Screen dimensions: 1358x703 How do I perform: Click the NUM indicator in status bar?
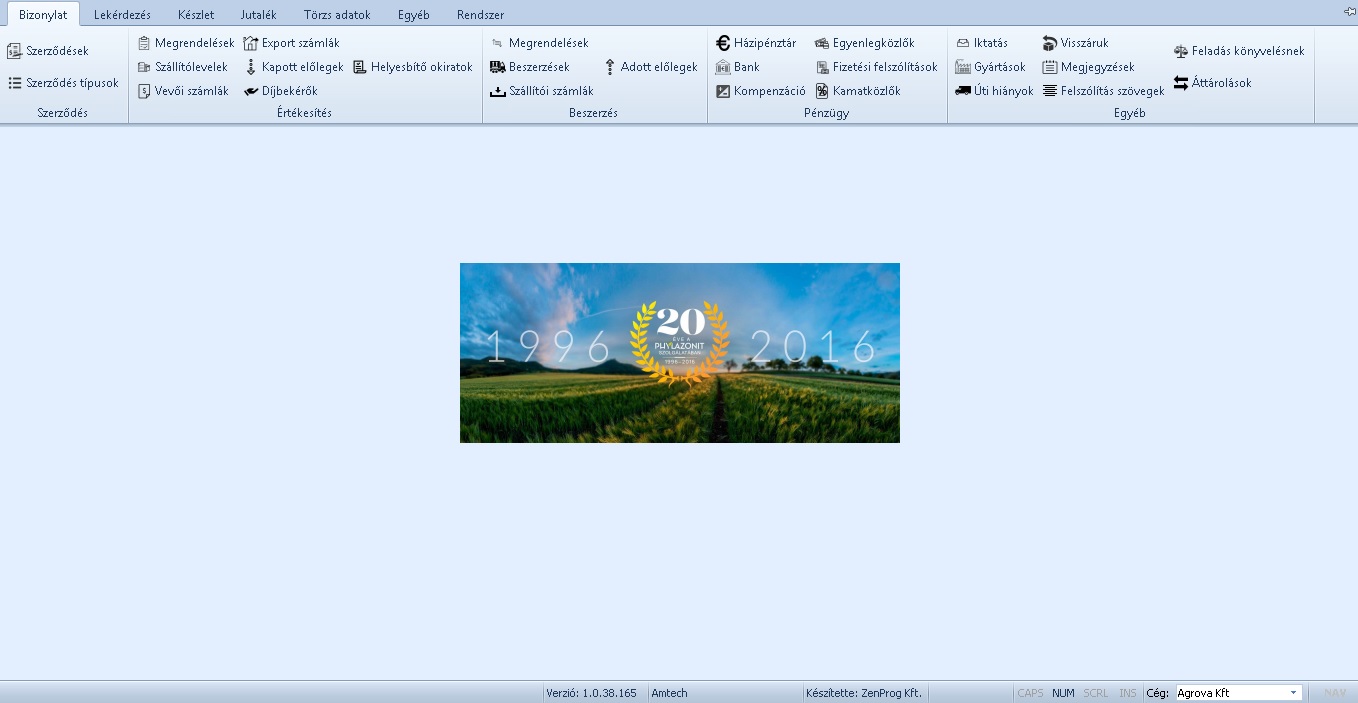(1063, 693)
